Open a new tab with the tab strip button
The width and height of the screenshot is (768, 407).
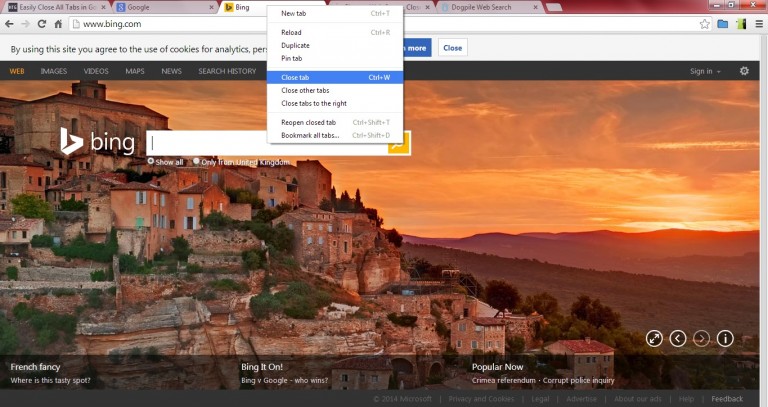click(553, 7)
